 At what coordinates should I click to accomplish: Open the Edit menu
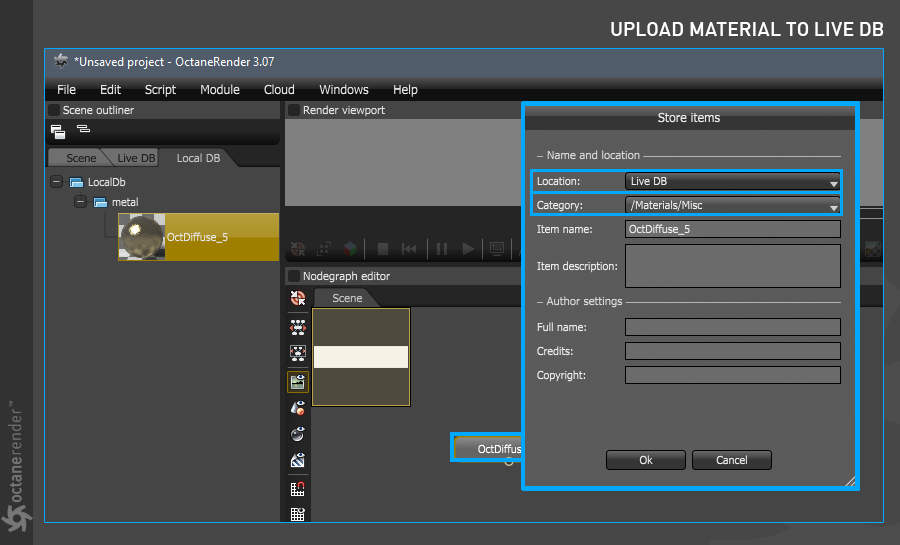click(110, 89)
